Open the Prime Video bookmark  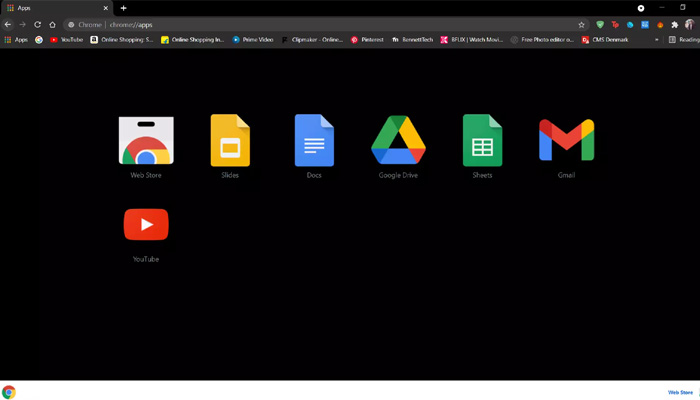[253, 40]
